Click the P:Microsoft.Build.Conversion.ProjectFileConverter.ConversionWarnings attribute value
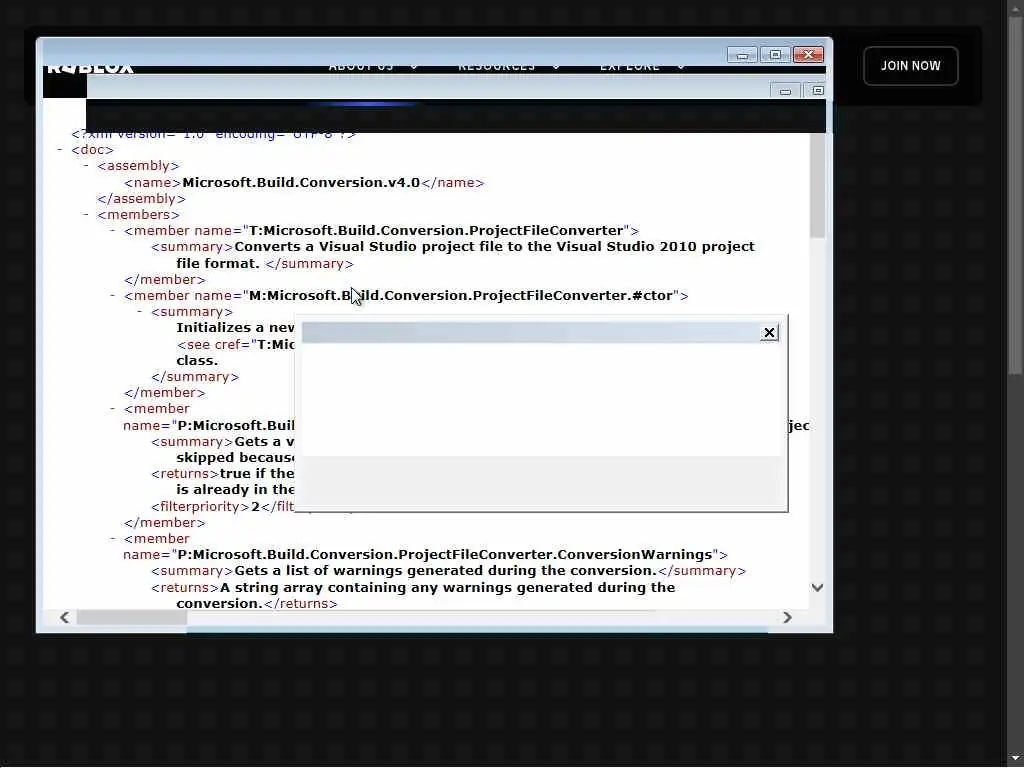 tap(445, 554)
